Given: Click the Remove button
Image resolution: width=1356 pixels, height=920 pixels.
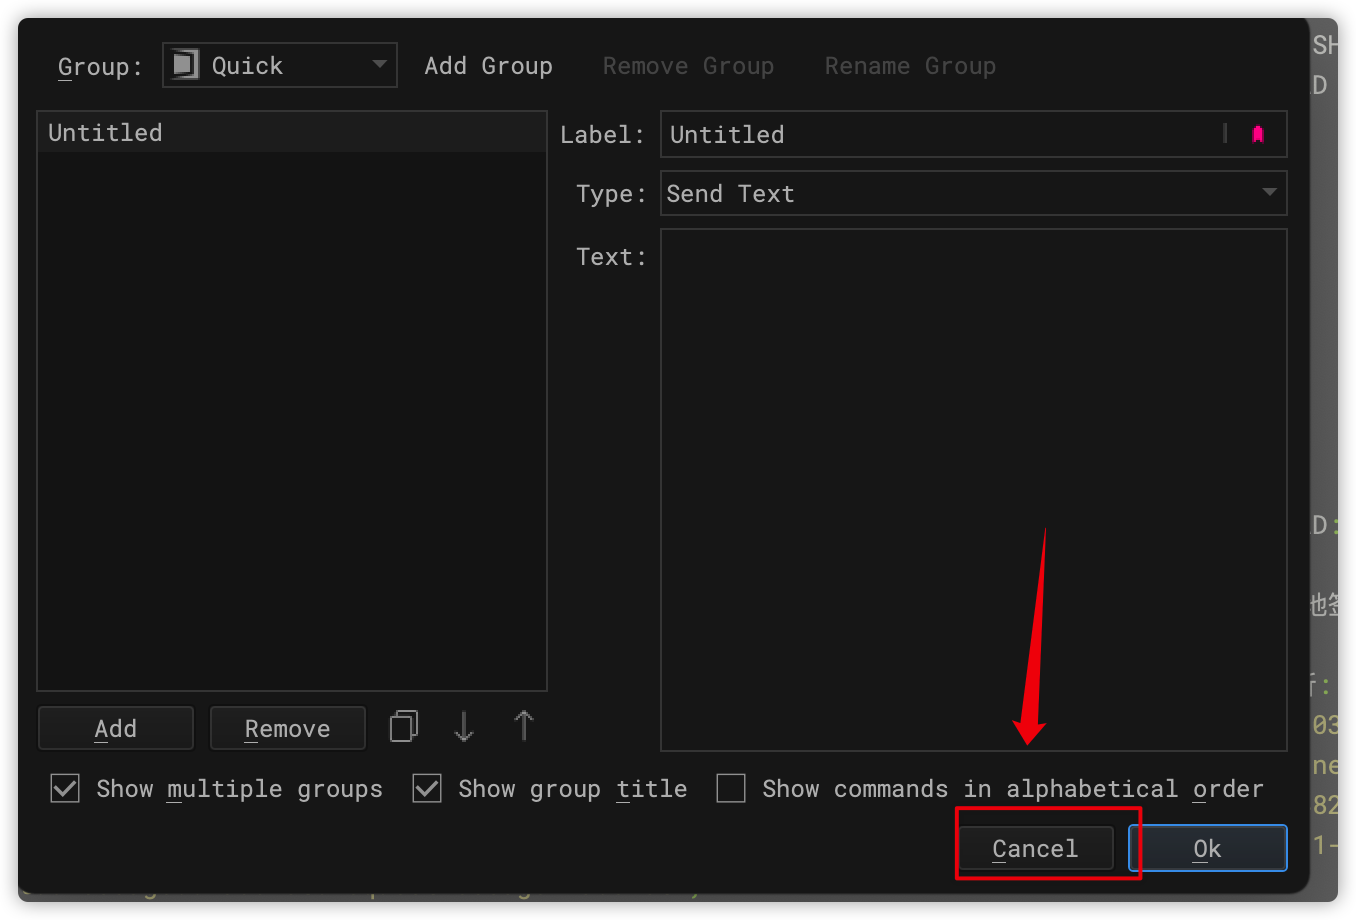Looking at the screenshot, I should [x=288, y=728].
